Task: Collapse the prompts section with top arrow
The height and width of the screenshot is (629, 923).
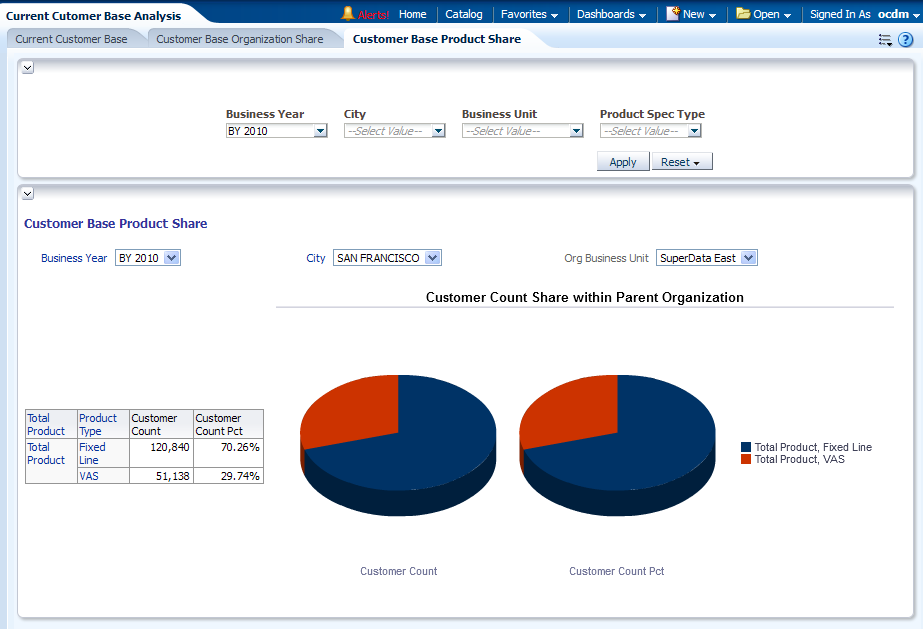Action: [x=28, y=67]
